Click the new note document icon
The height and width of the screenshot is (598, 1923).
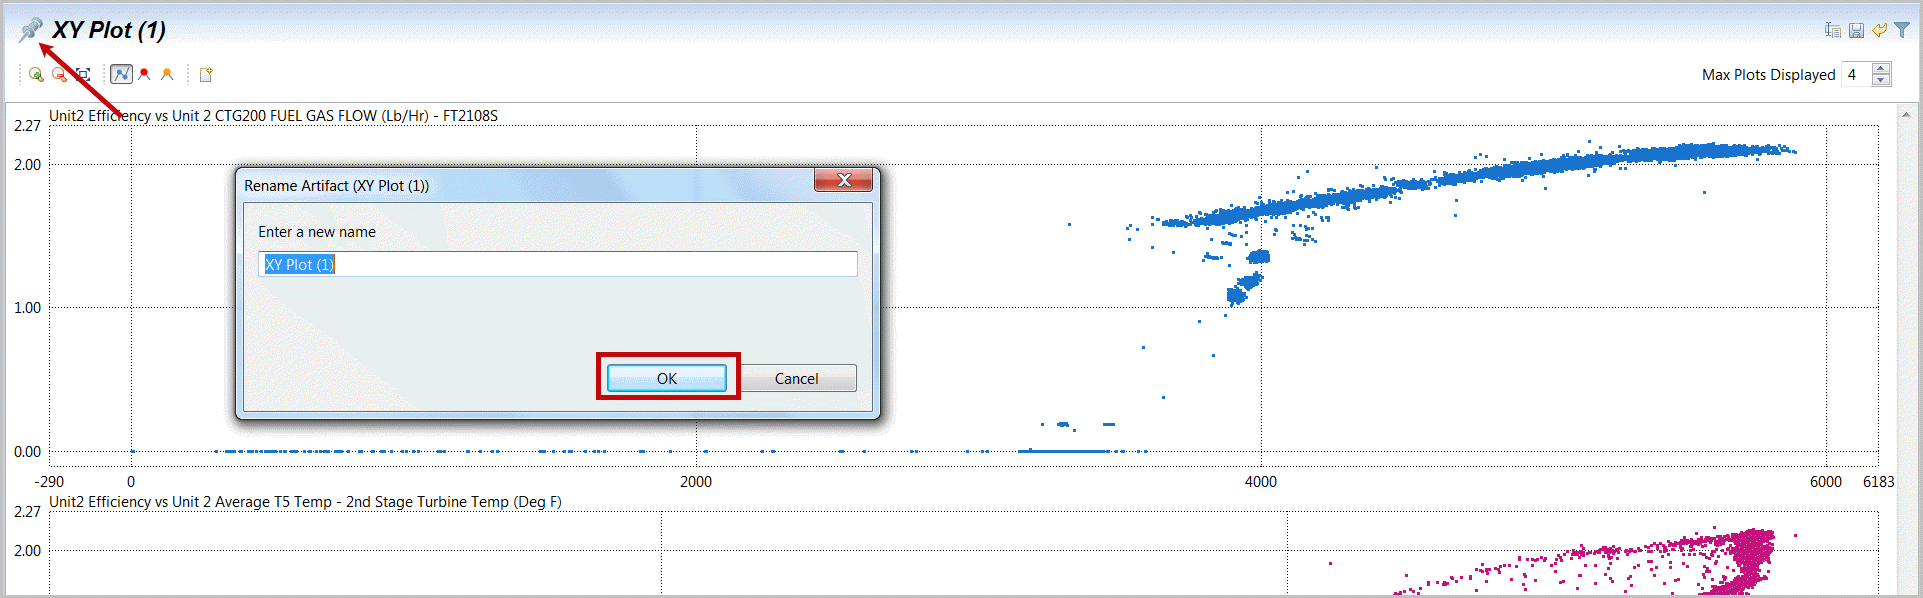tap(206, 75)
